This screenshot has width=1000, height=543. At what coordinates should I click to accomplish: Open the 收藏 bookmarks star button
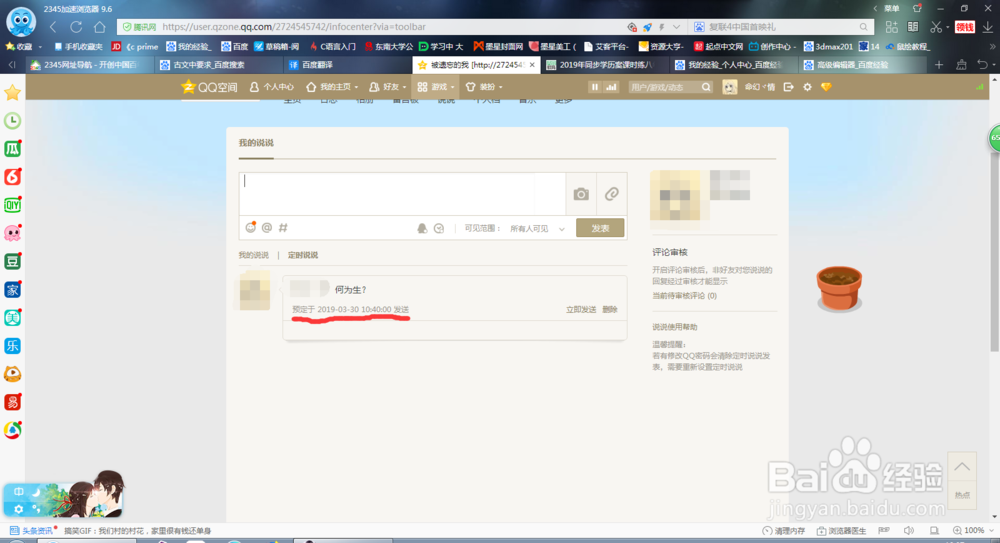19,47
